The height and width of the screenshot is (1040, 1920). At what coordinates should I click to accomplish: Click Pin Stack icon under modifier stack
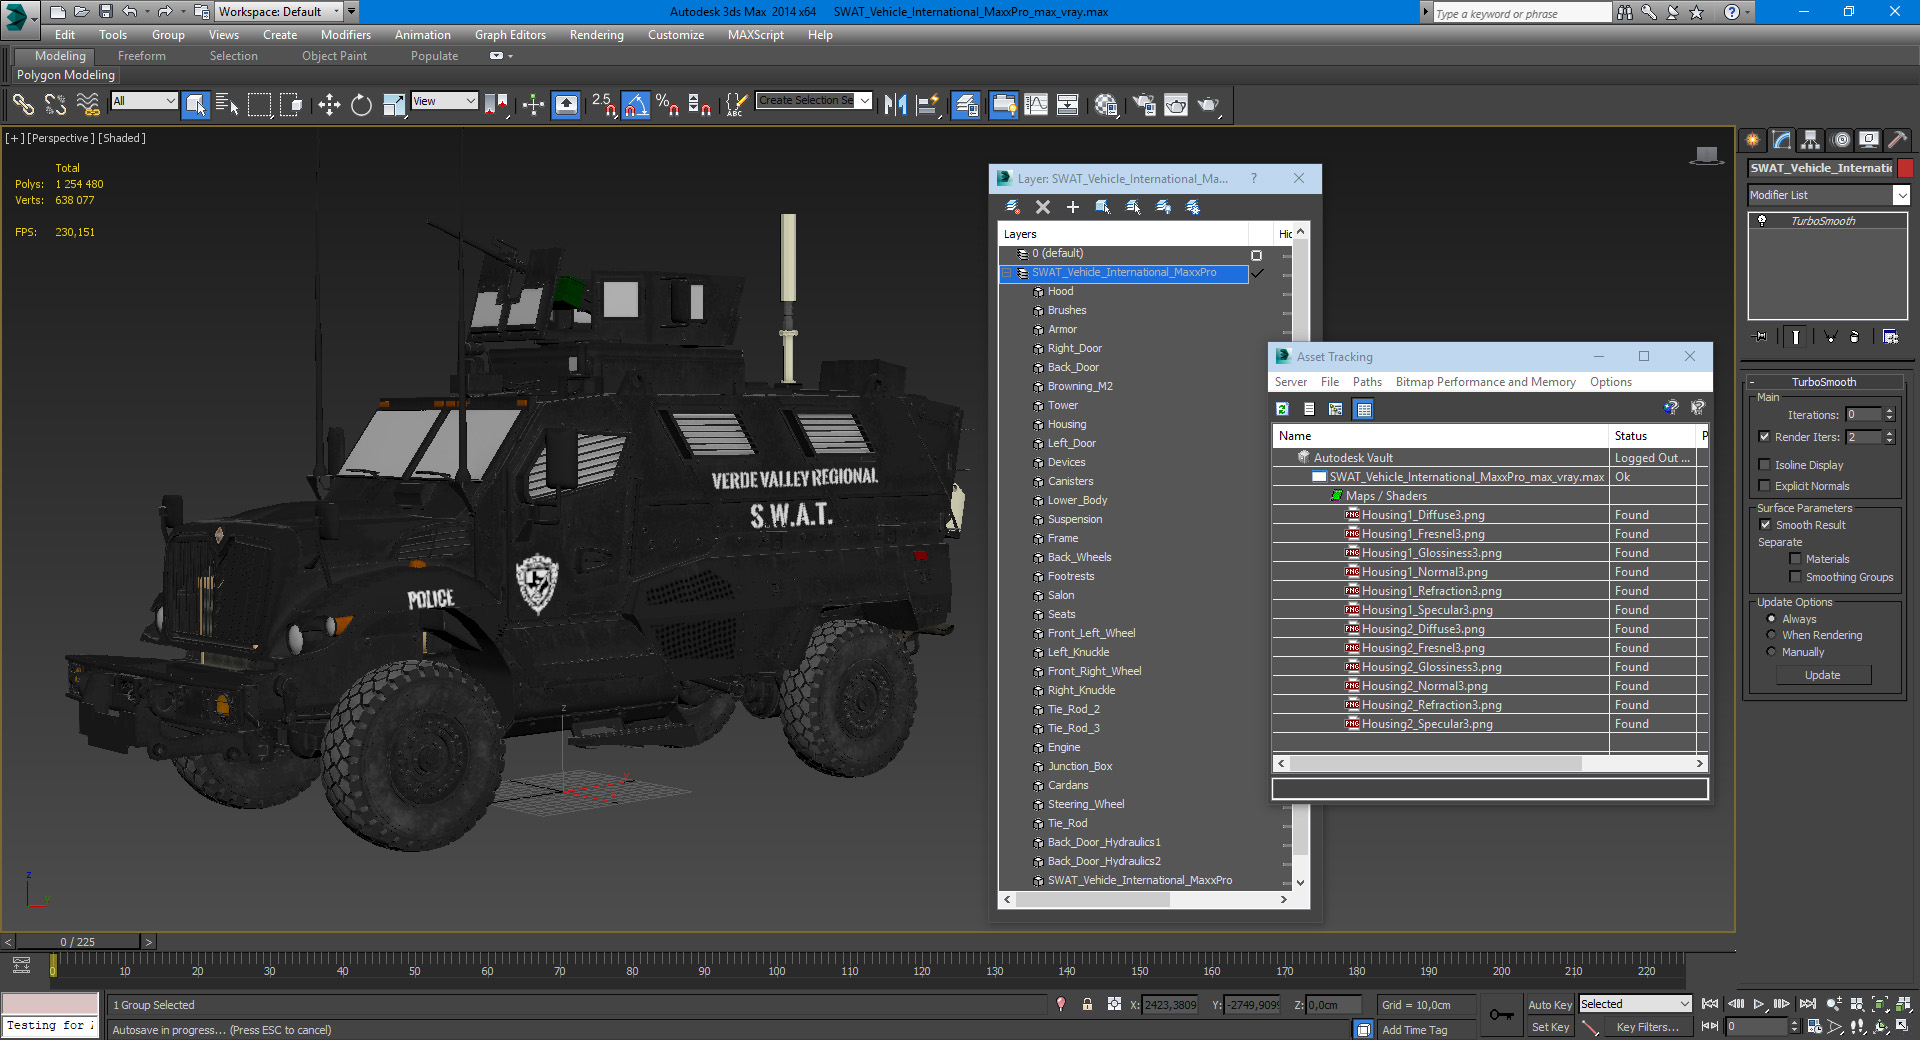tap(1761, 337)
